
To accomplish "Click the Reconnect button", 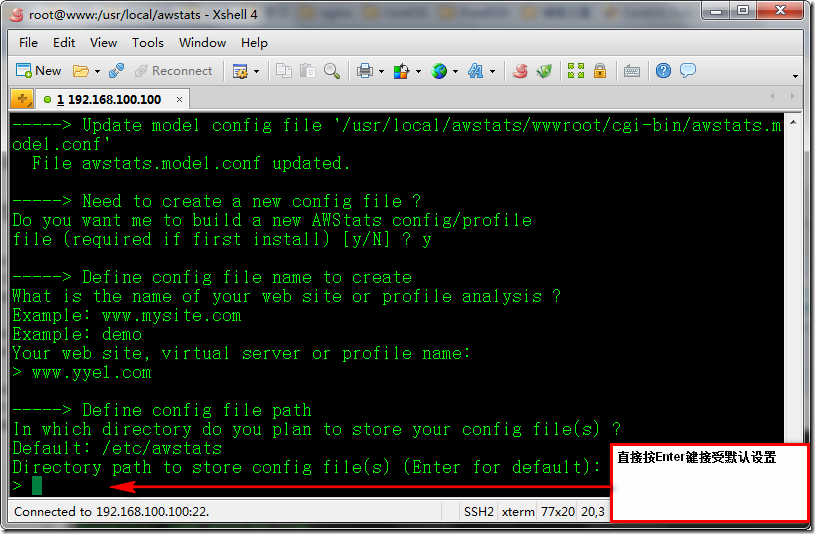I will 174,71.
